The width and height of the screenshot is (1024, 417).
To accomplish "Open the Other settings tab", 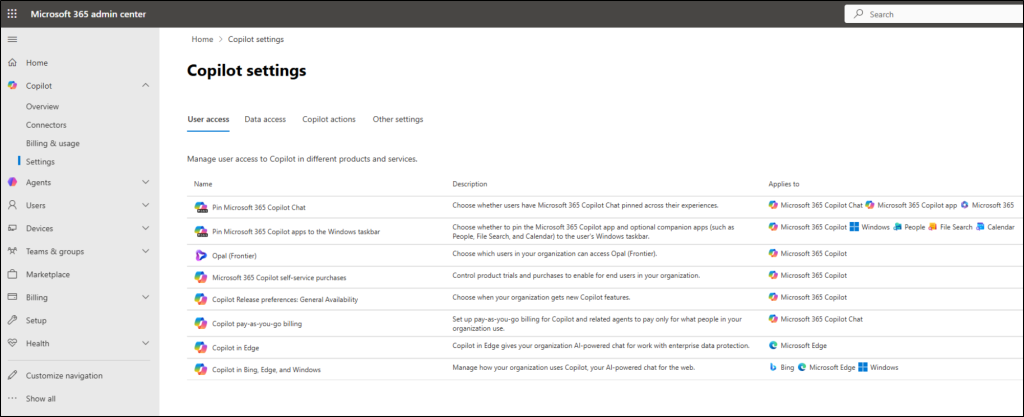I will (x=397, y=119).
